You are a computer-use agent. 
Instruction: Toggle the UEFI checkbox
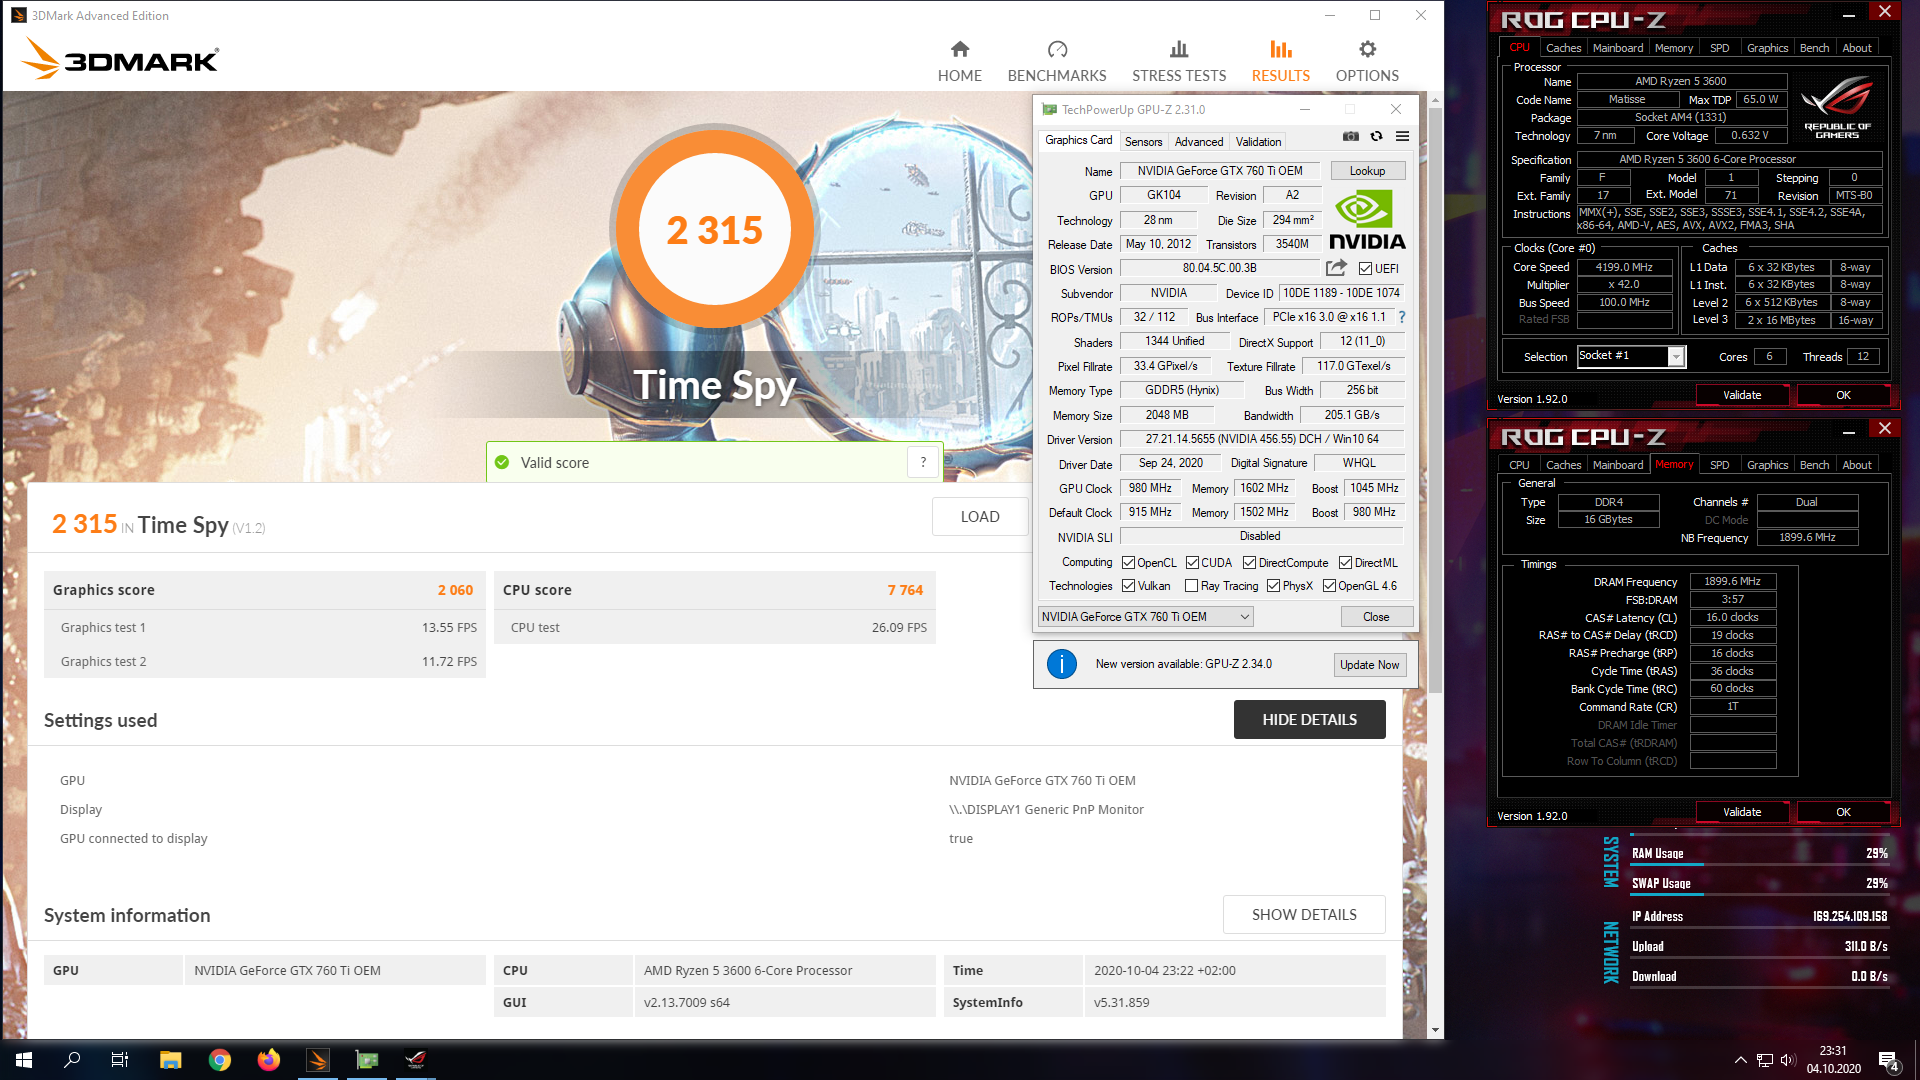(x=1365, y=268)
